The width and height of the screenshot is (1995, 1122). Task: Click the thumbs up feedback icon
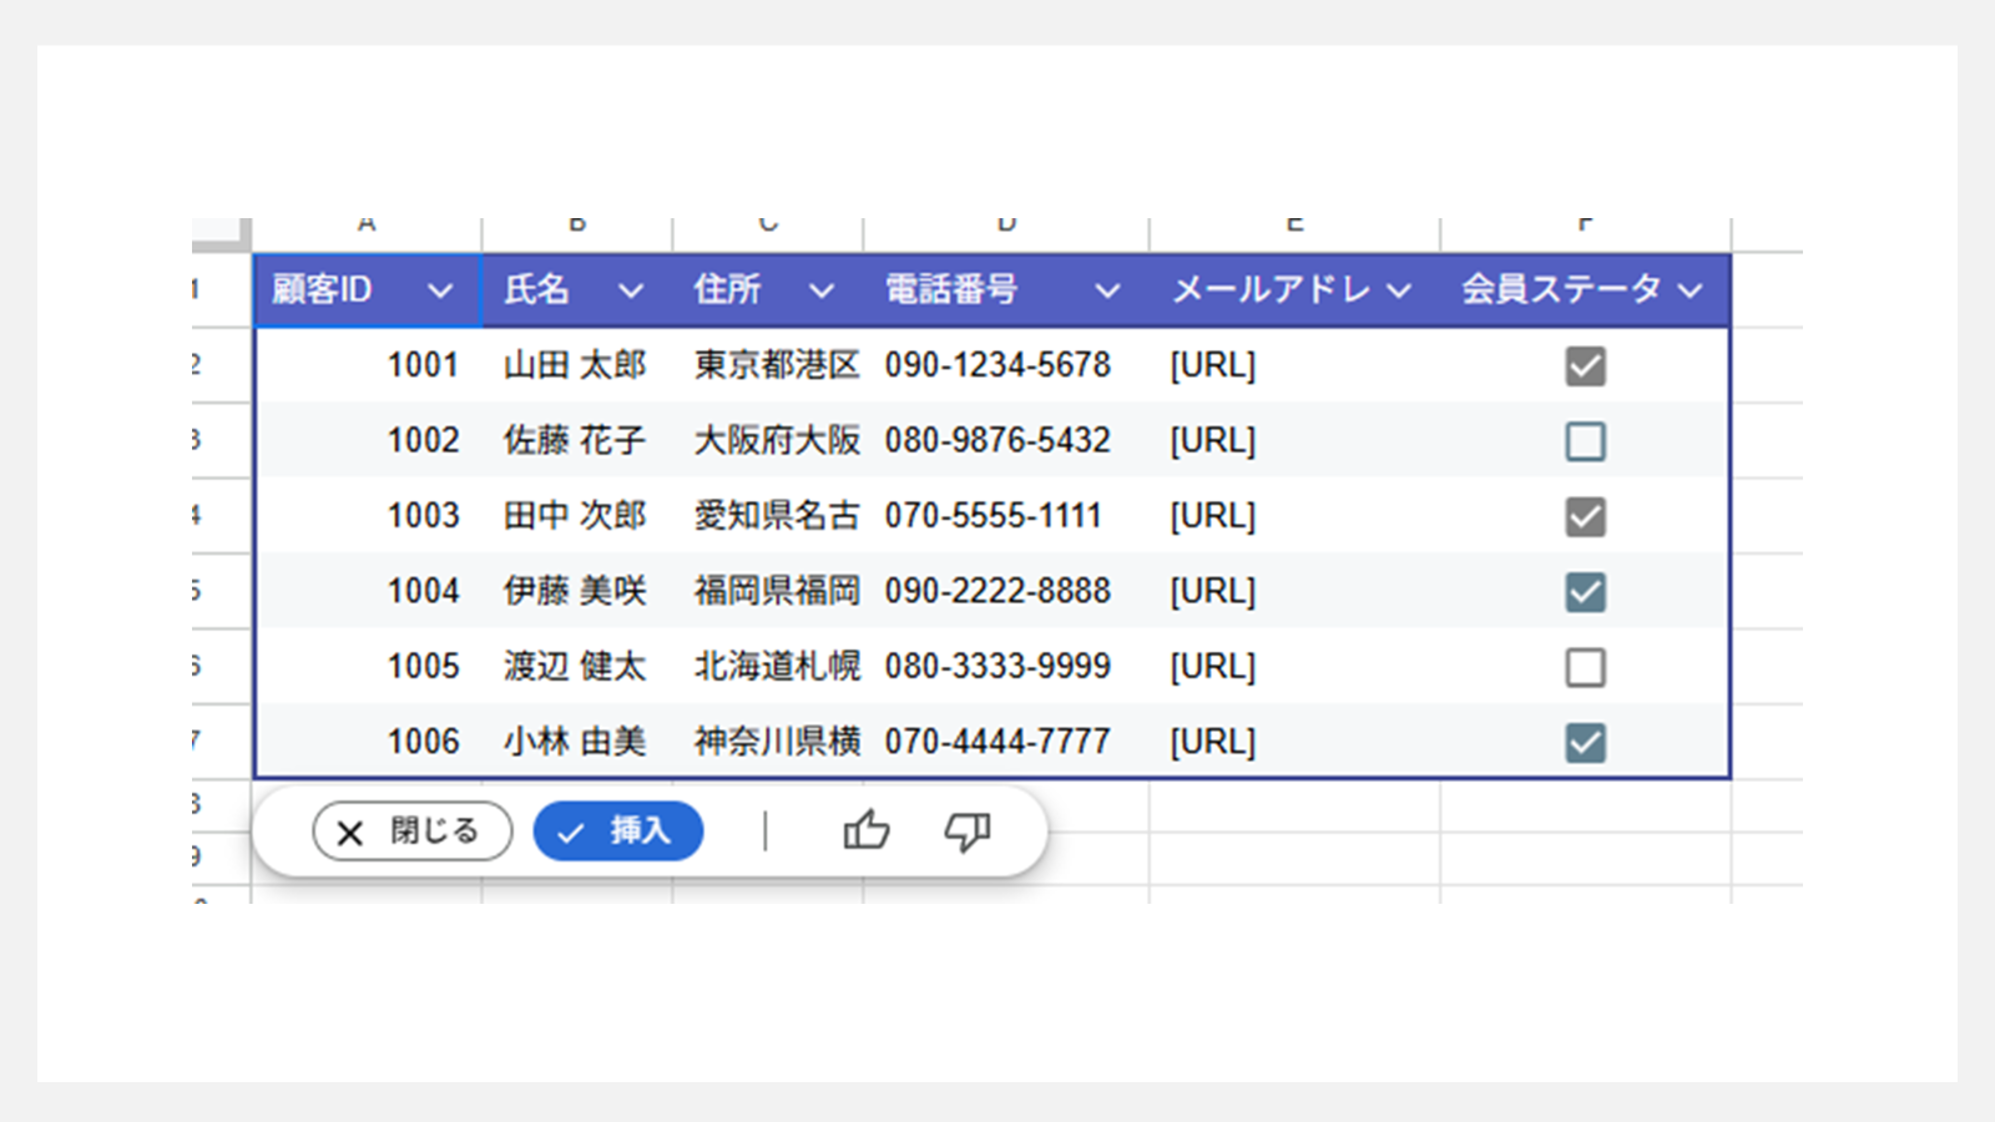click(866, 830)
